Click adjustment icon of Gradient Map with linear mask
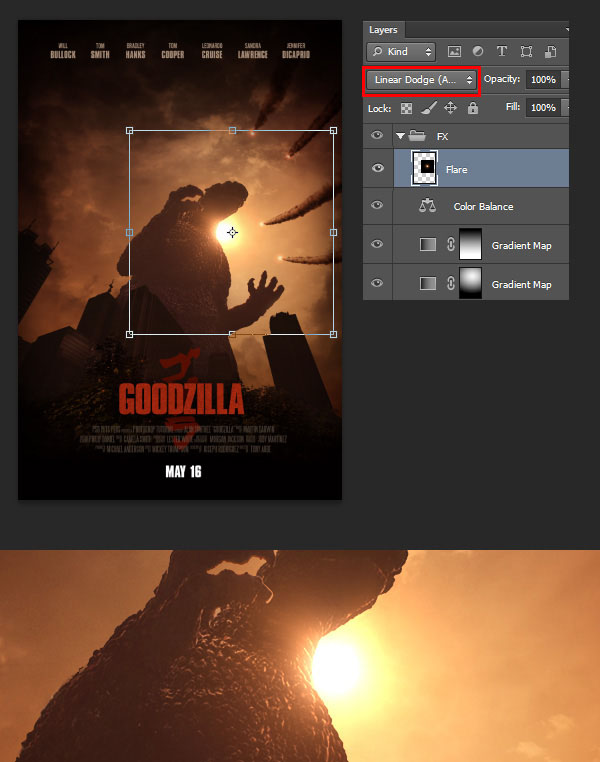This screenshot has width=600, height=762. coord(428,244)
